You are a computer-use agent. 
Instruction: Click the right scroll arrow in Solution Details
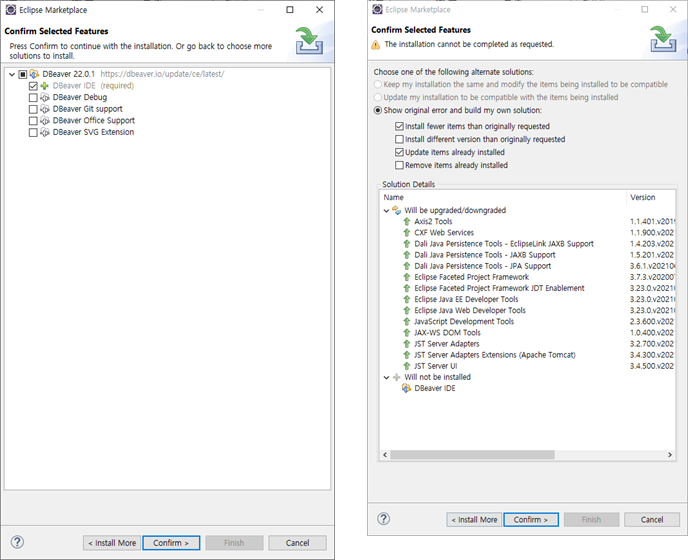pyautogui.click(x=670, y=455)
